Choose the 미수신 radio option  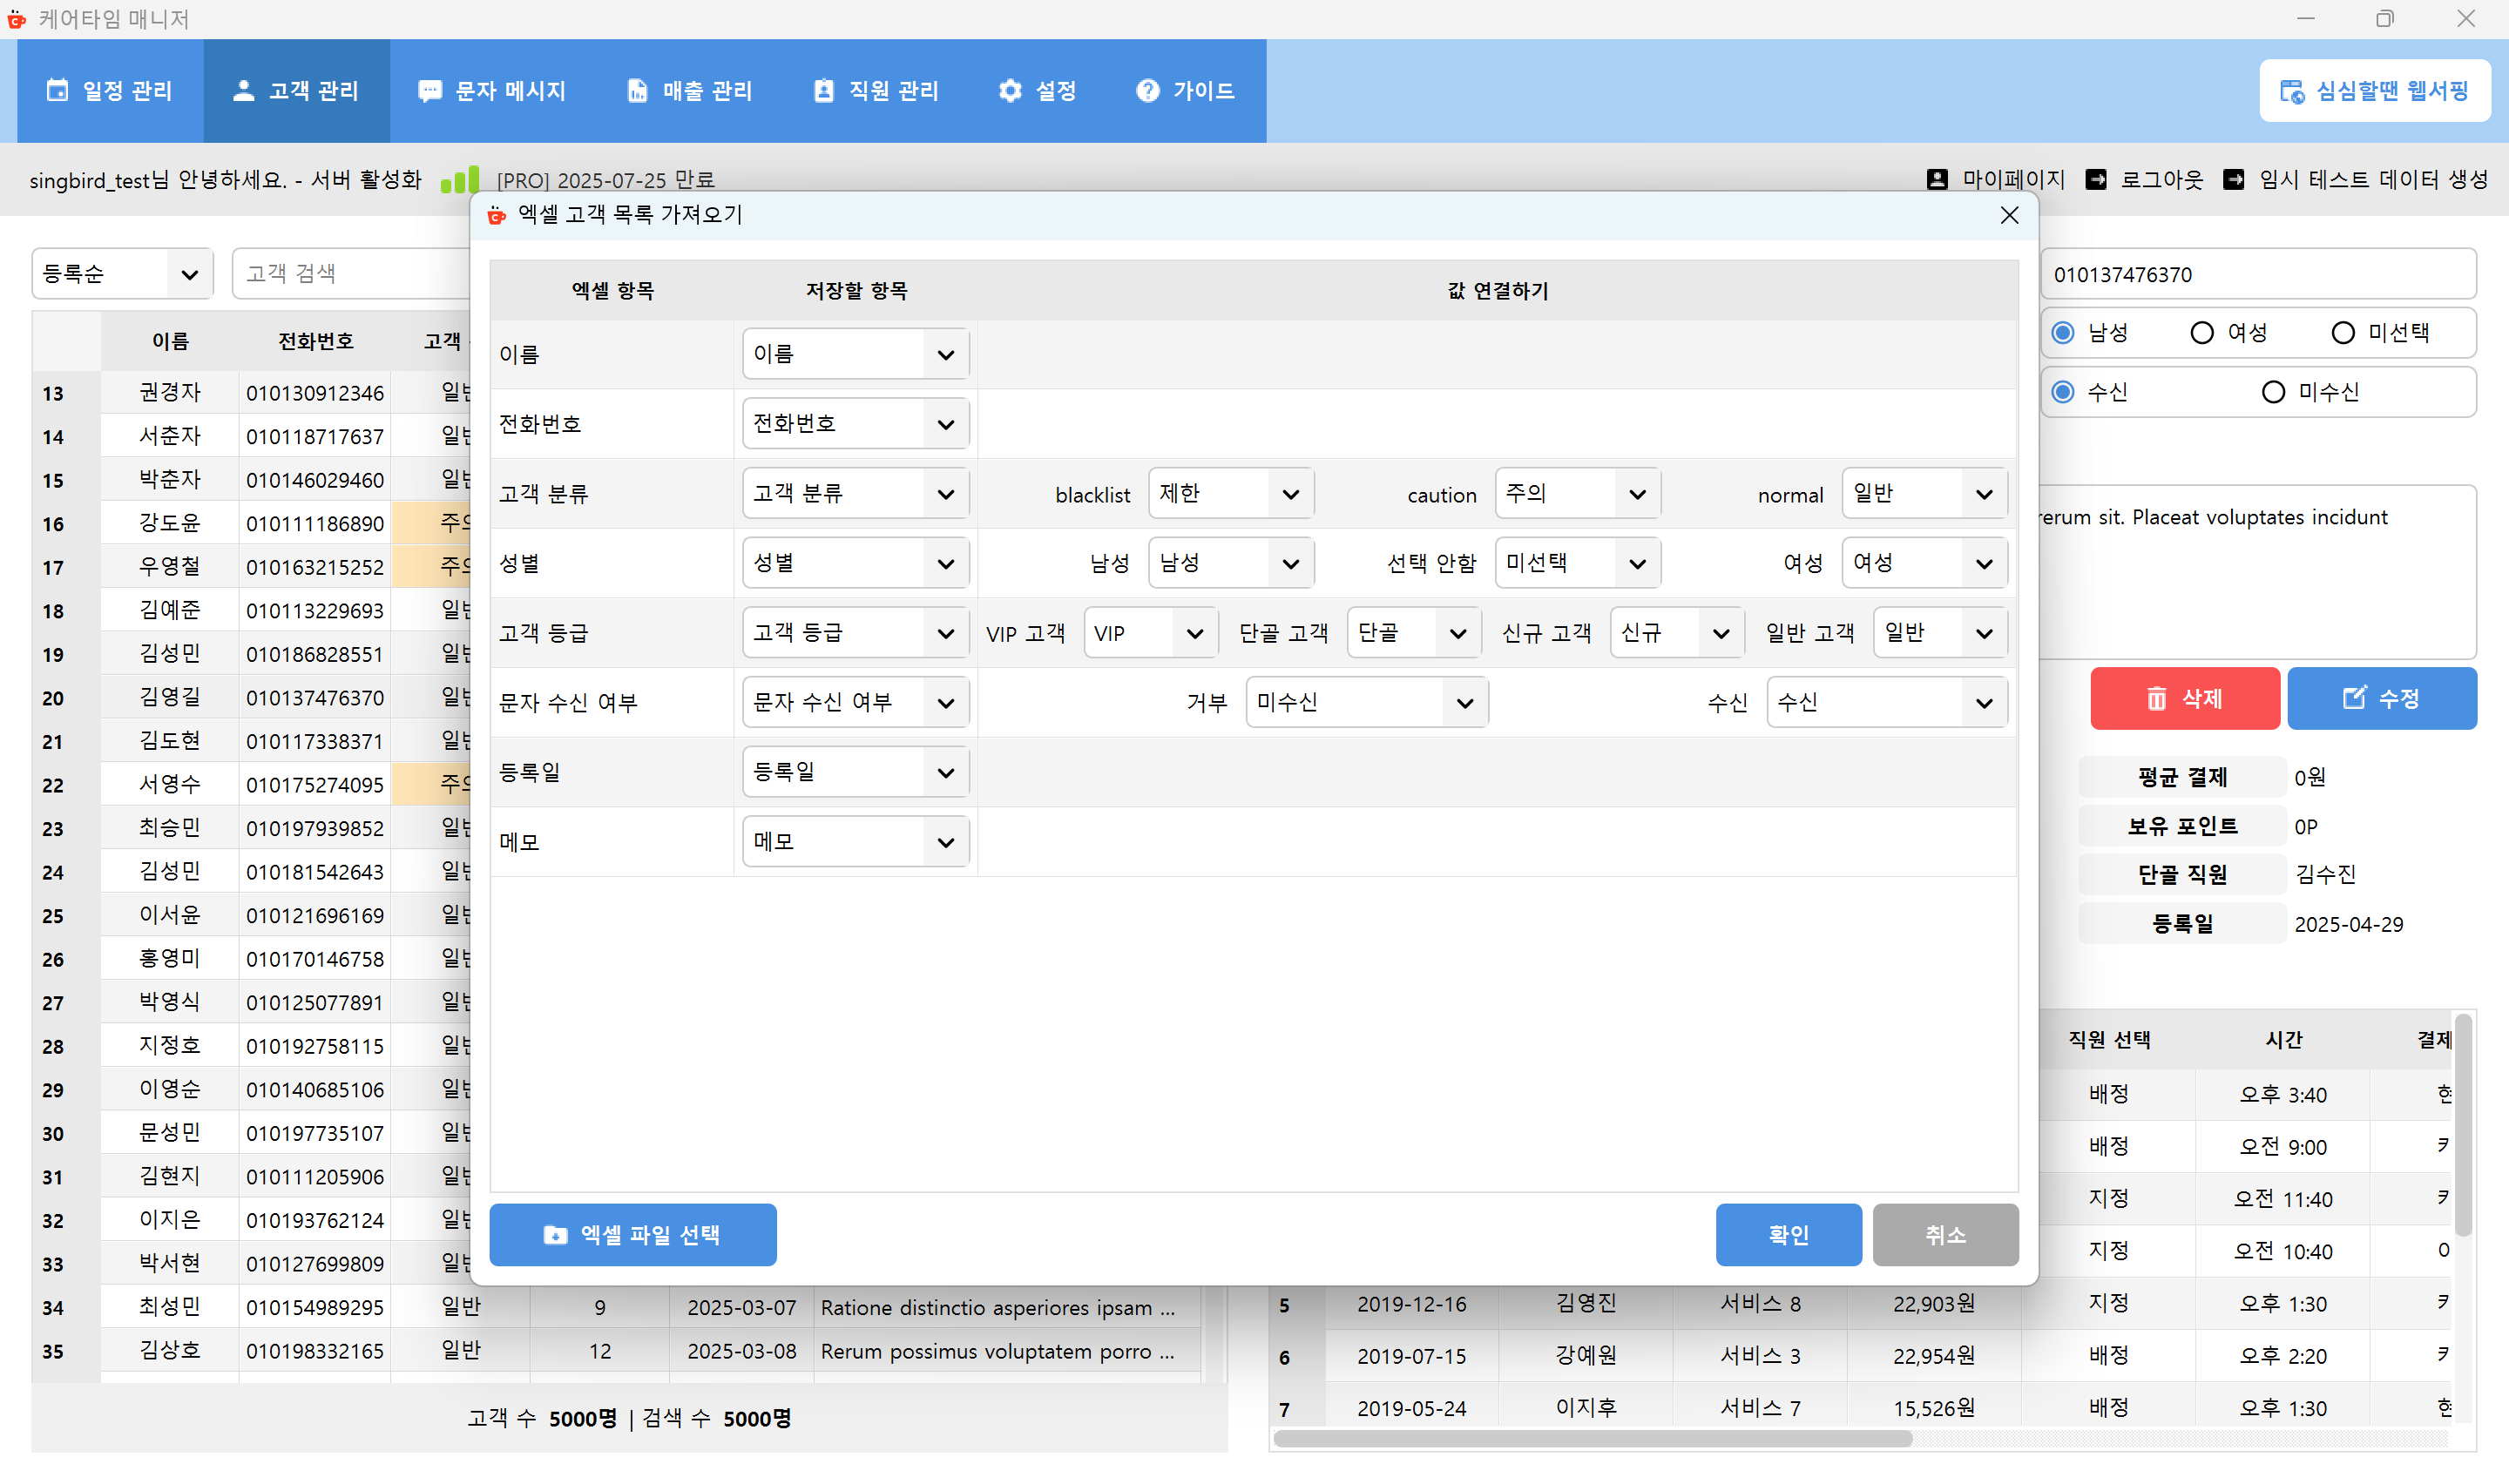2272,392
